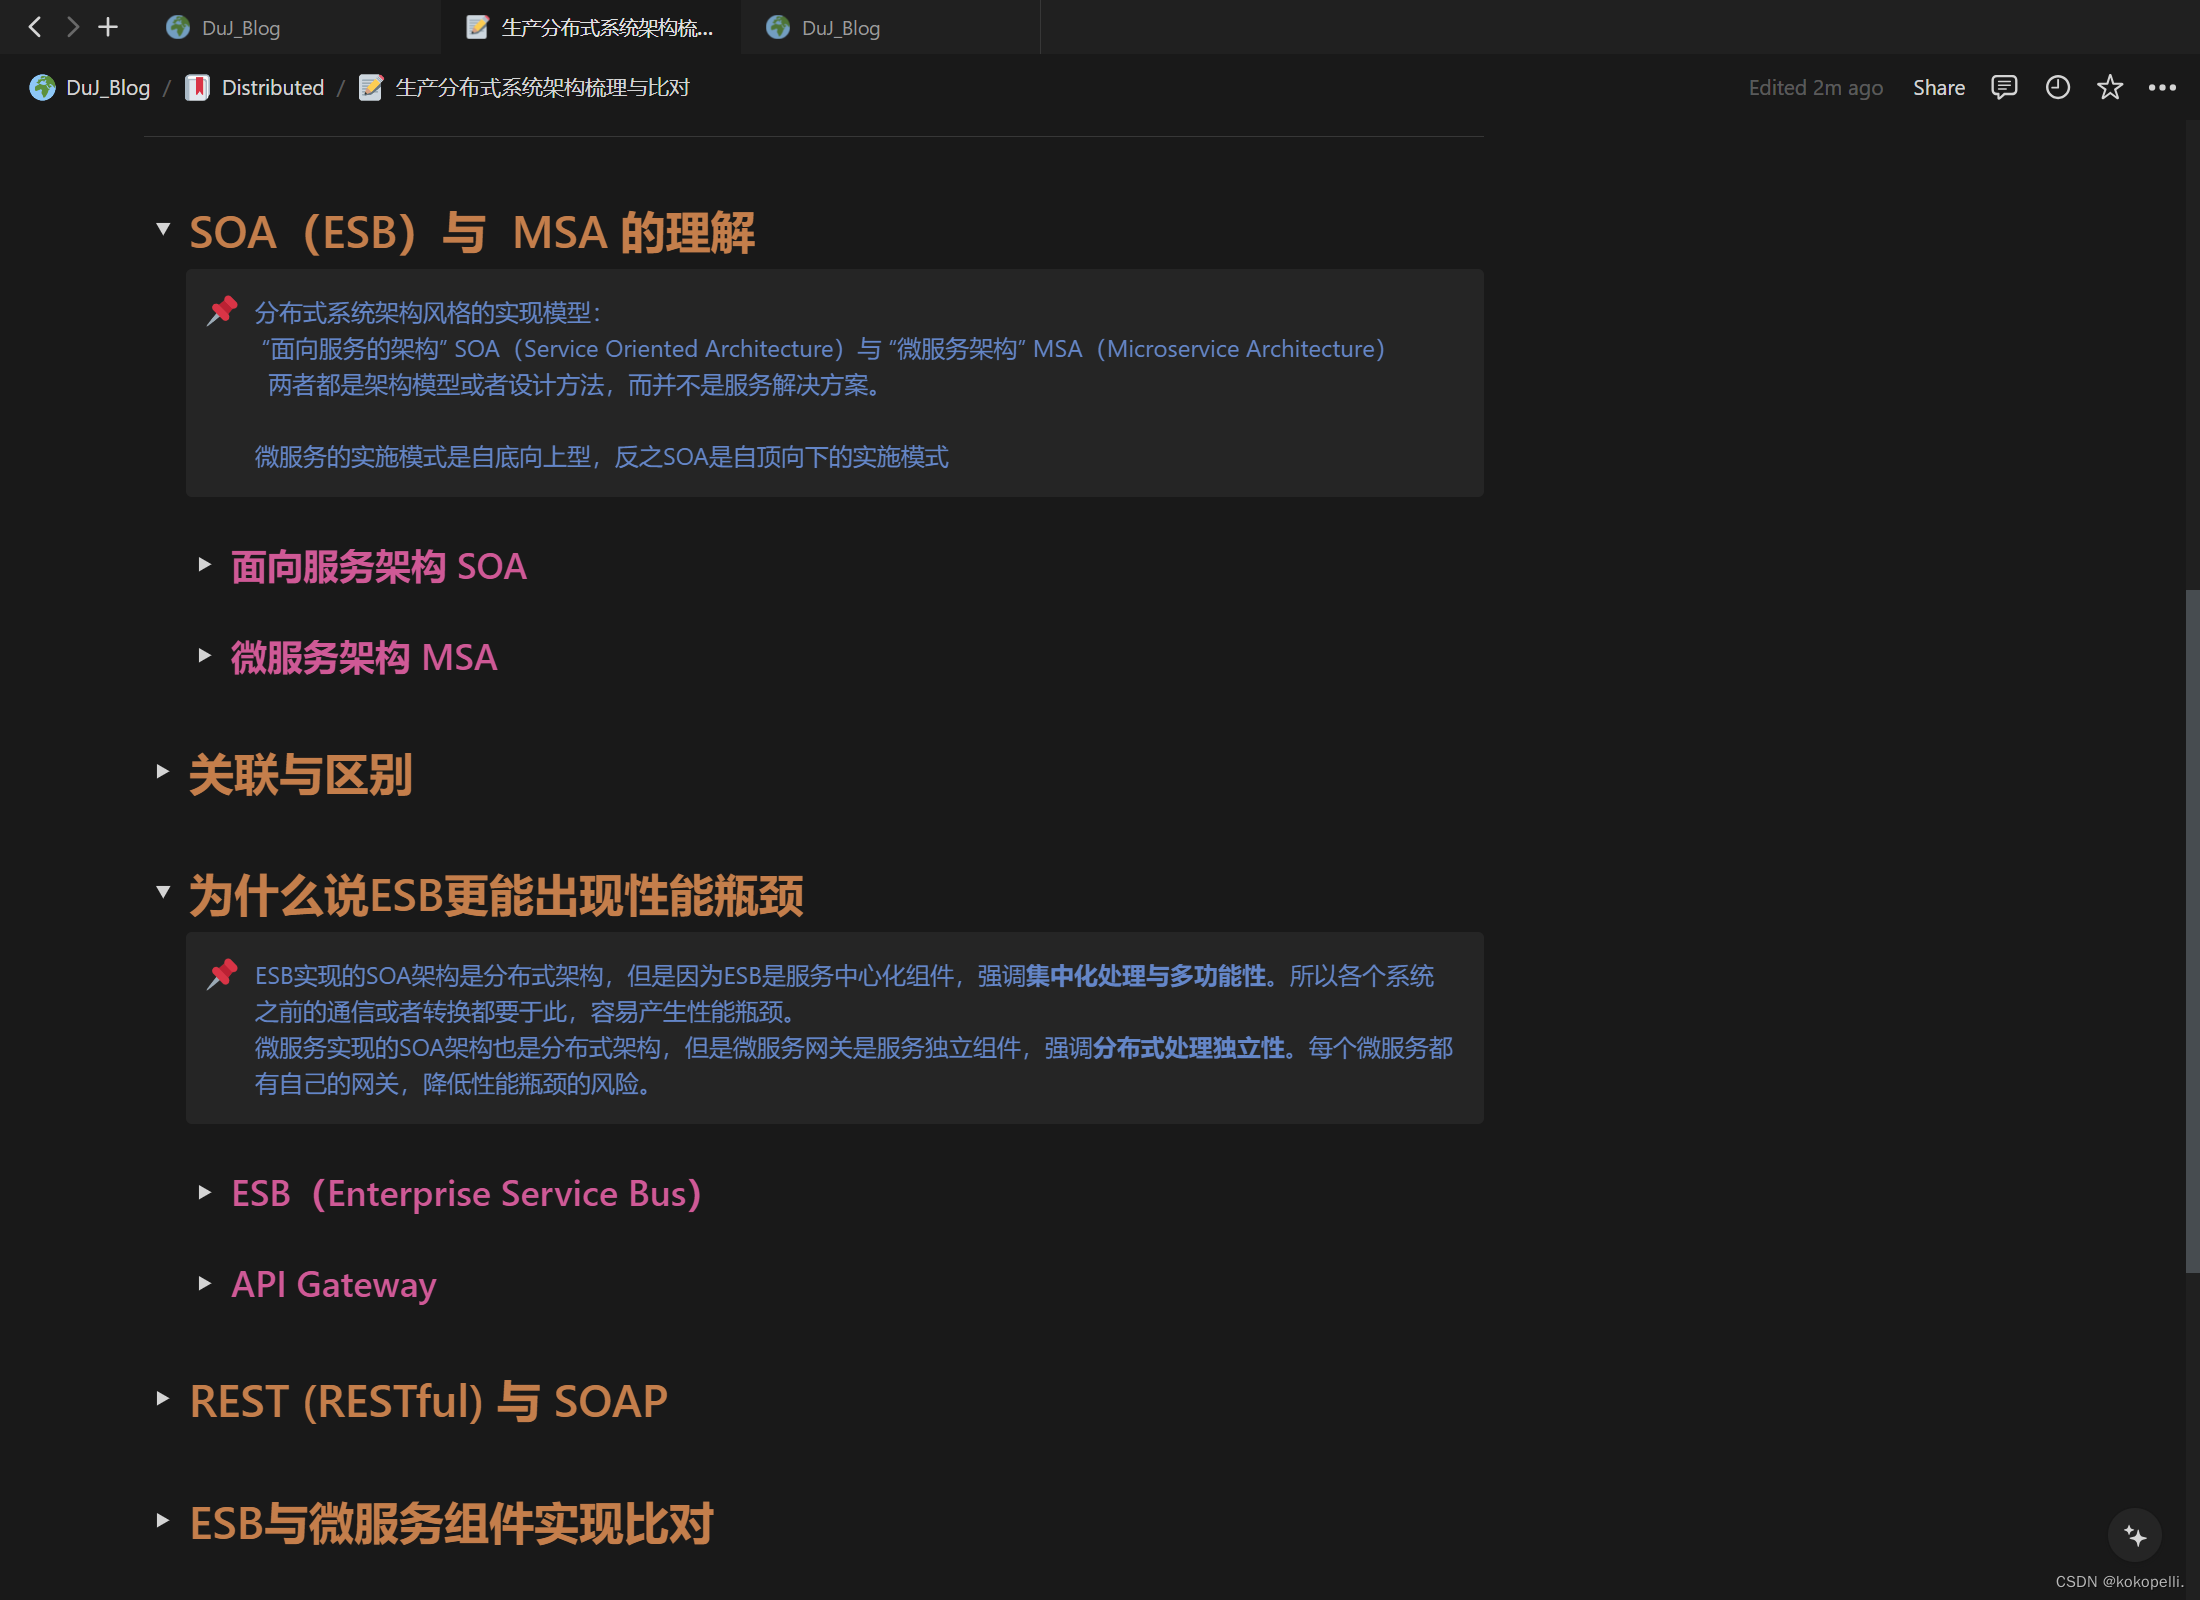Switch to the rightmost DuJ_Blog tab

tap(840, 27)
